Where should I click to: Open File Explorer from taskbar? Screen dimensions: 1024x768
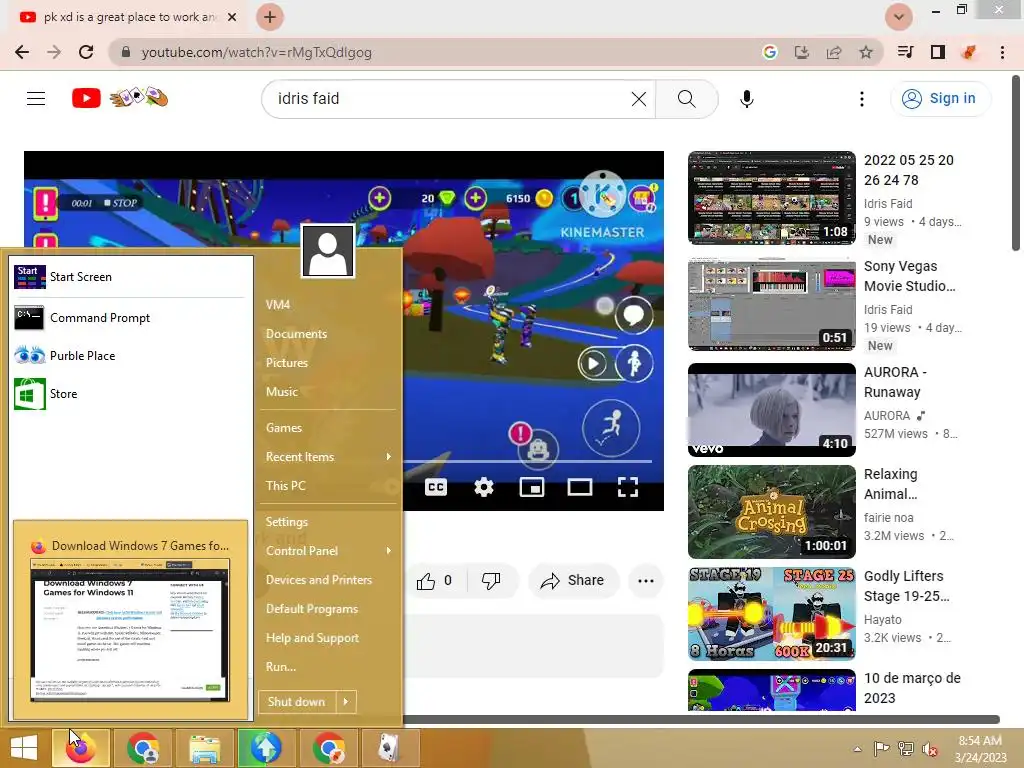(x=204, y=748)
